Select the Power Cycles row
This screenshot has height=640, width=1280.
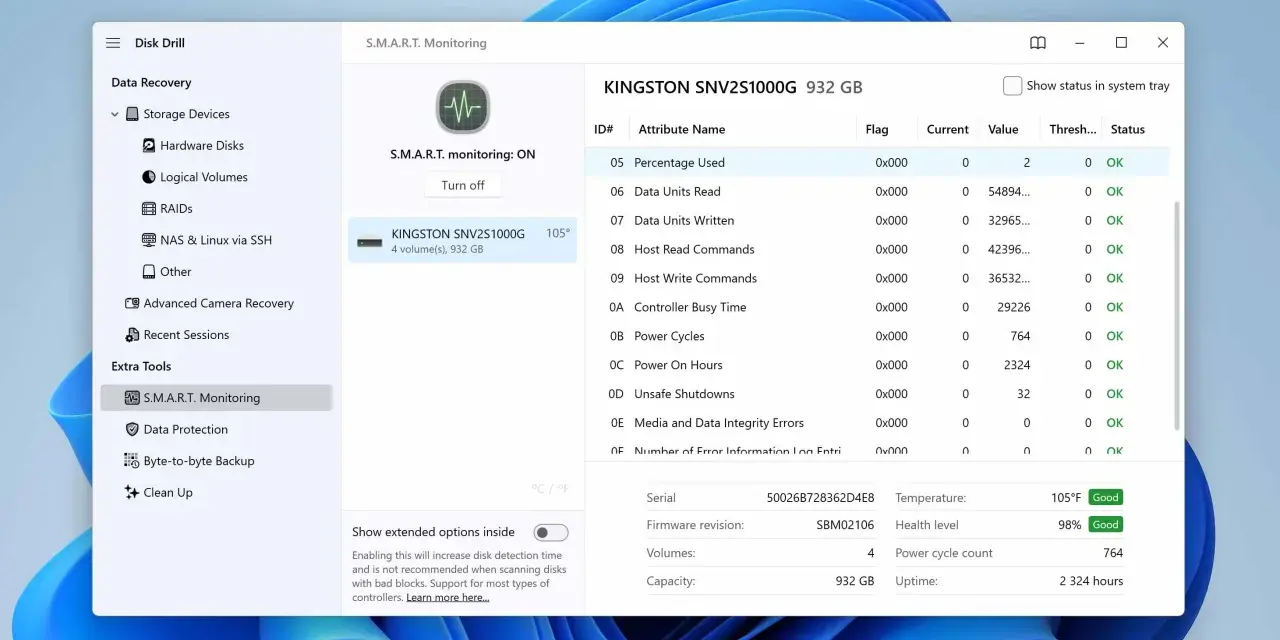877,336
